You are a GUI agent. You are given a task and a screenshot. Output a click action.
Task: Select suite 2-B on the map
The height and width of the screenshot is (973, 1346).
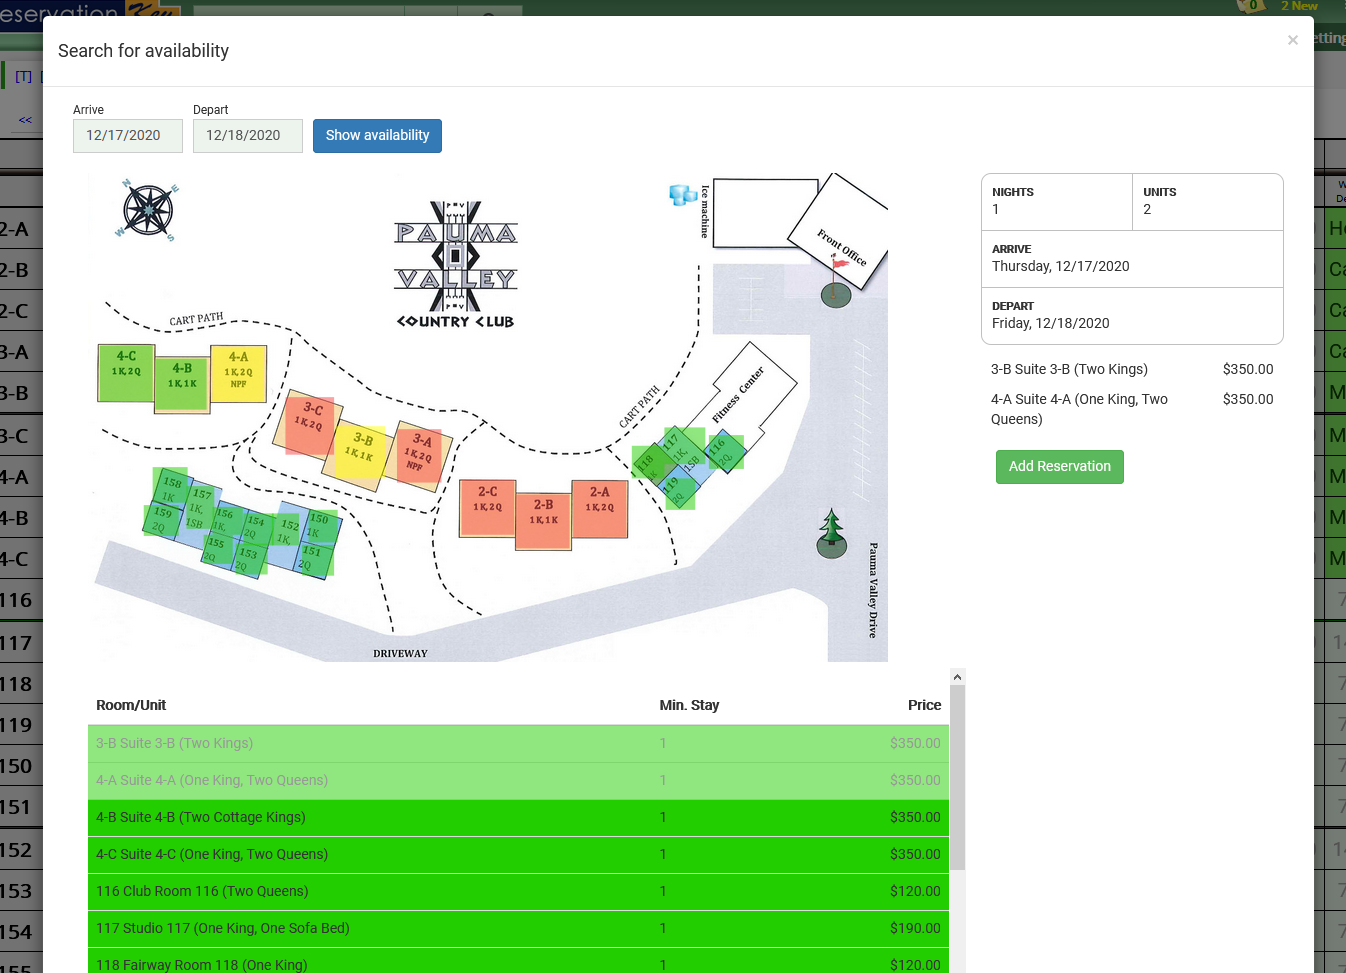[x=543, y=522]
